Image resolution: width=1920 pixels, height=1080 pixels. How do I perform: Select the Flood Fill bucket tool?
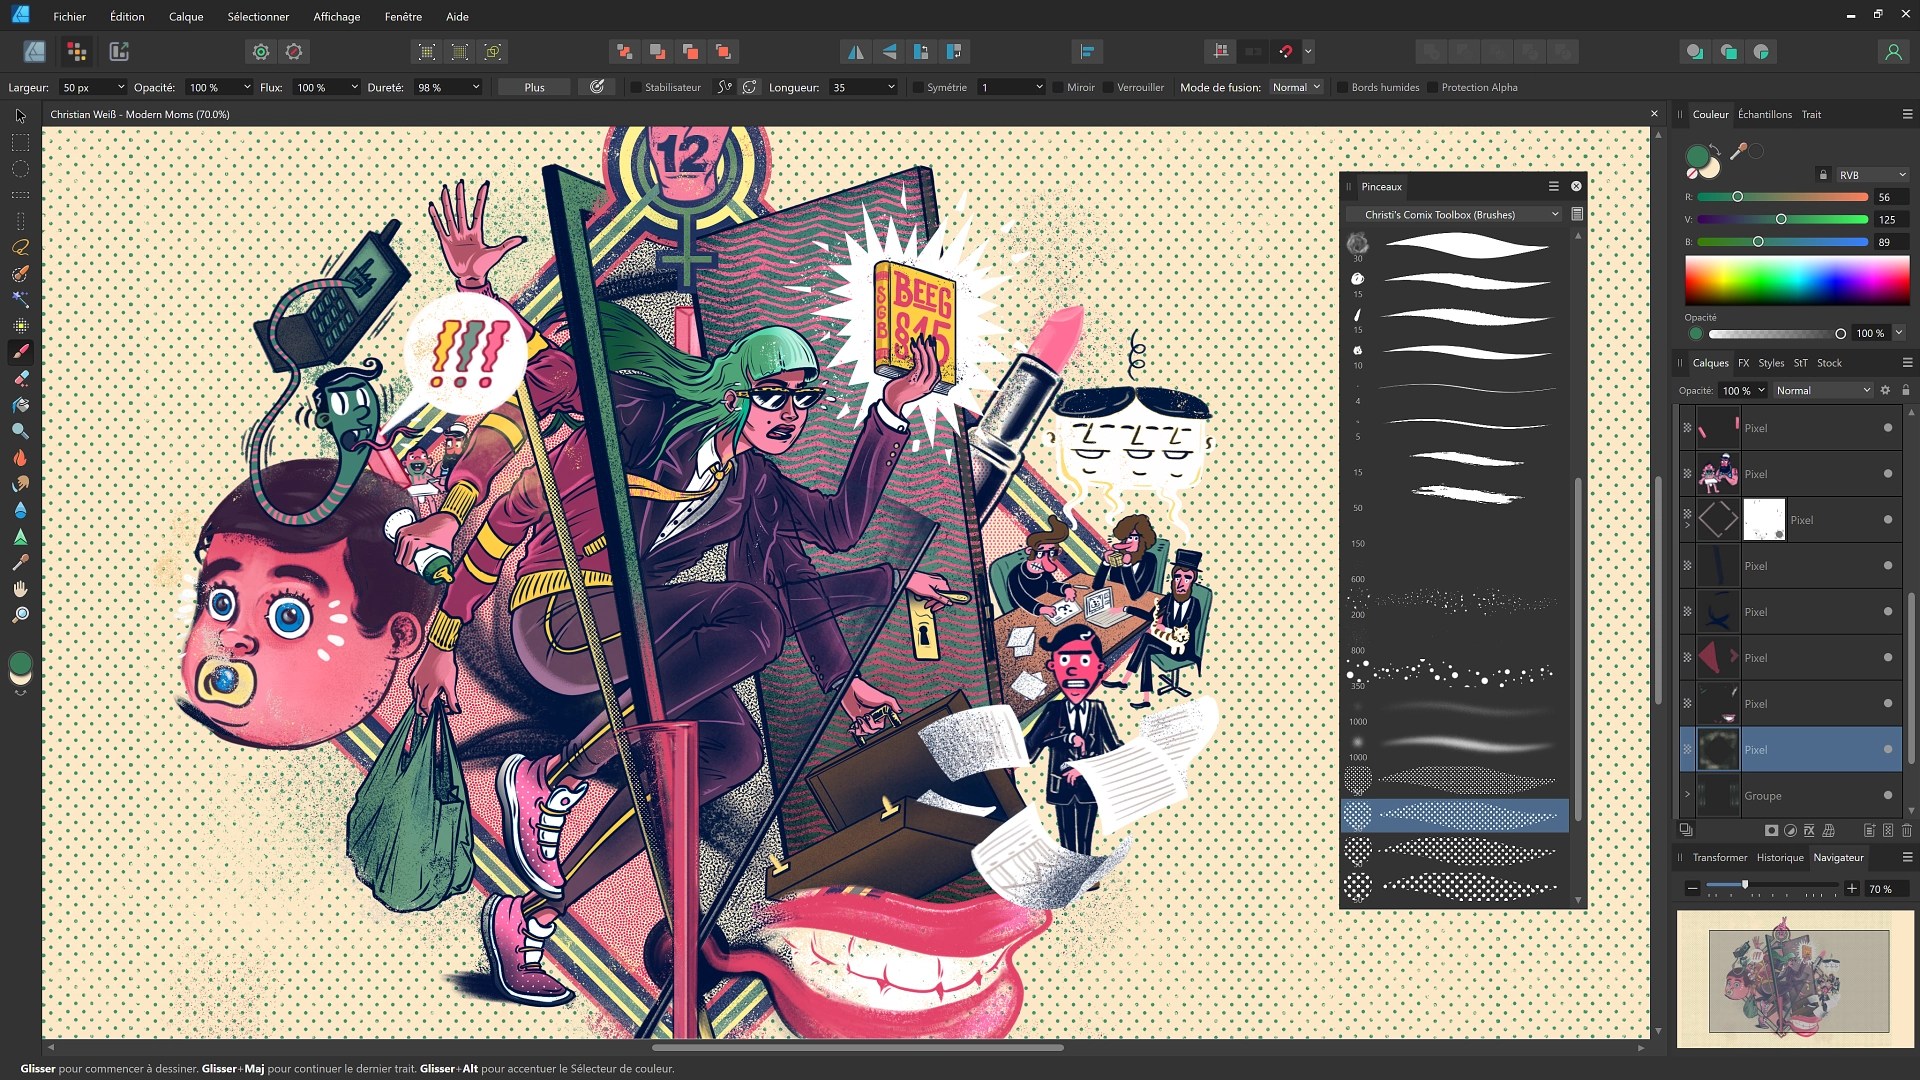click(x=20, y=405)
